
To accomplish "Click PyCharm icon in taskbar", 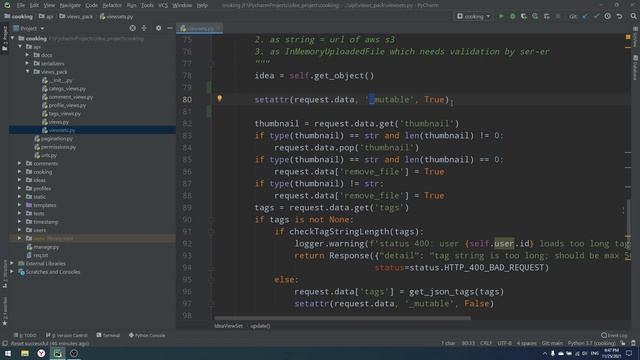I will (x=58, y=353).
